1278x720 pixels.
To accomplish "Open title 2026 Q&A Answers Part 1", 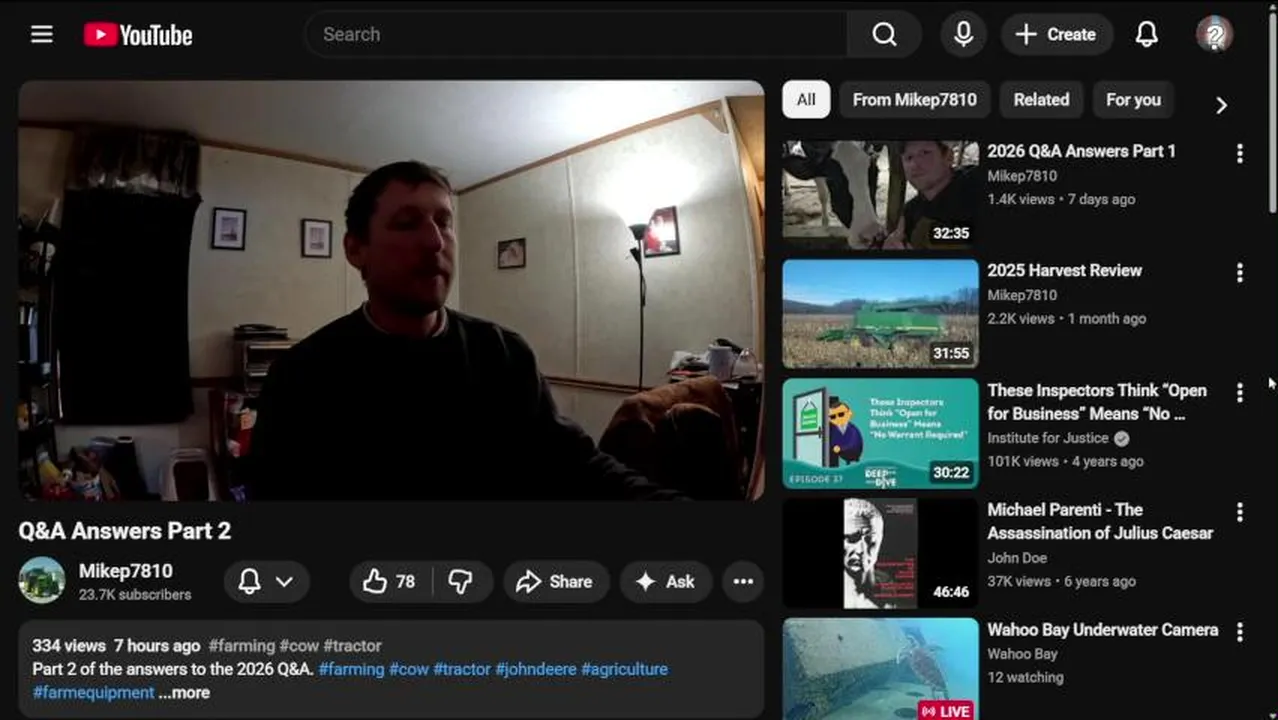I will click(1081, 151).
